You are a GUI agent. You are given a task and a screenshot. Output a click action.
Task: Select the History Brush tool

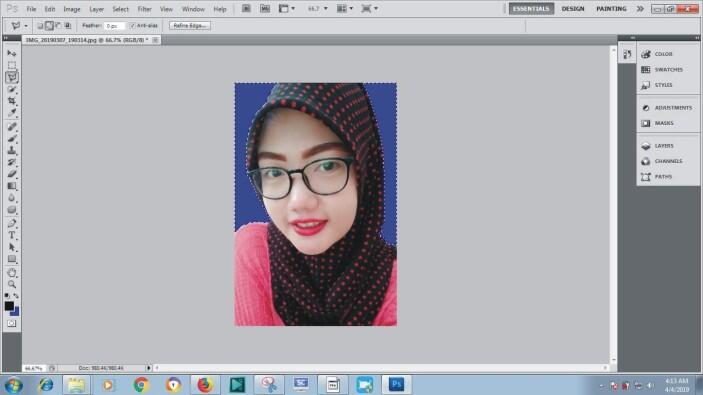[x=12, y=162]
